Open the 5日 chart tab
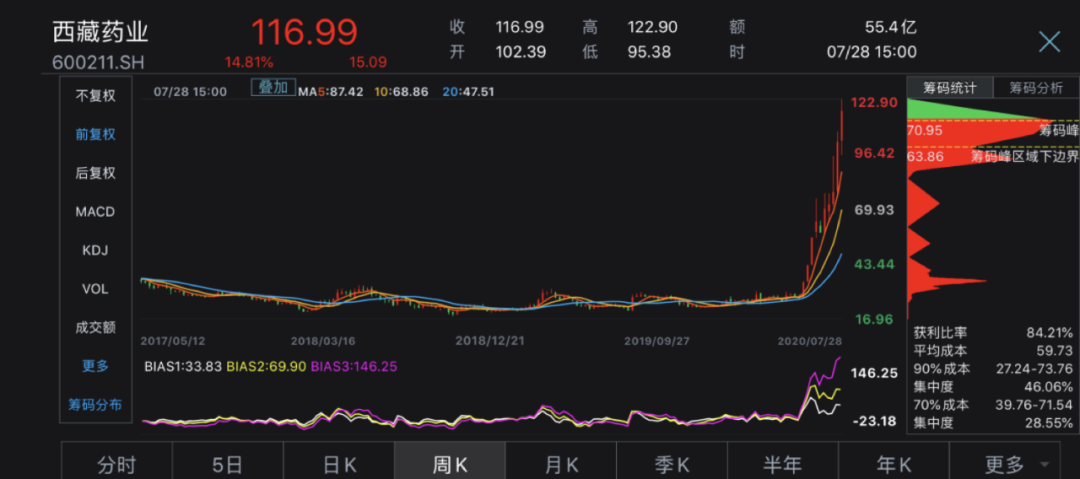1080x479 pixels. pos(227,465)
